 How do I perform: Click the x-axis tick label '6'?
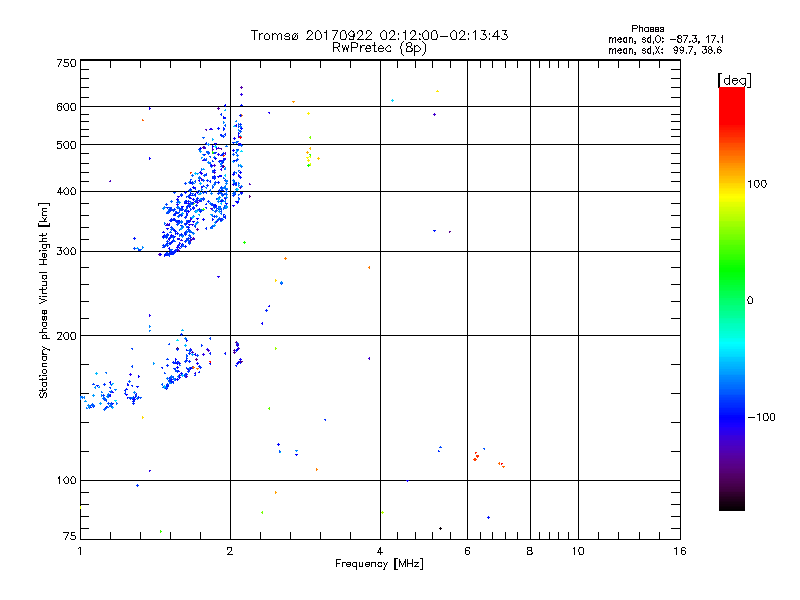pos(467,551)
